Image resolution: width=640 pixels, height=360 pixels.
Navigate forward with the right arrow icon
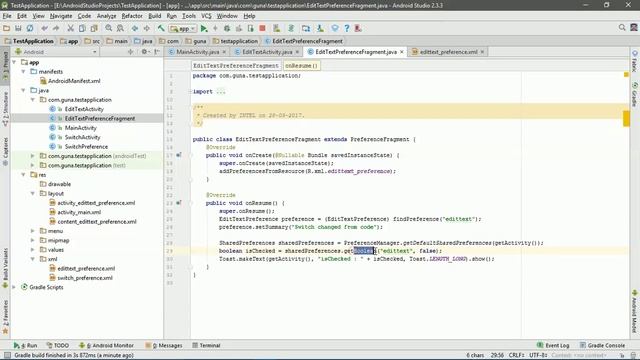[x=147, y=28]
